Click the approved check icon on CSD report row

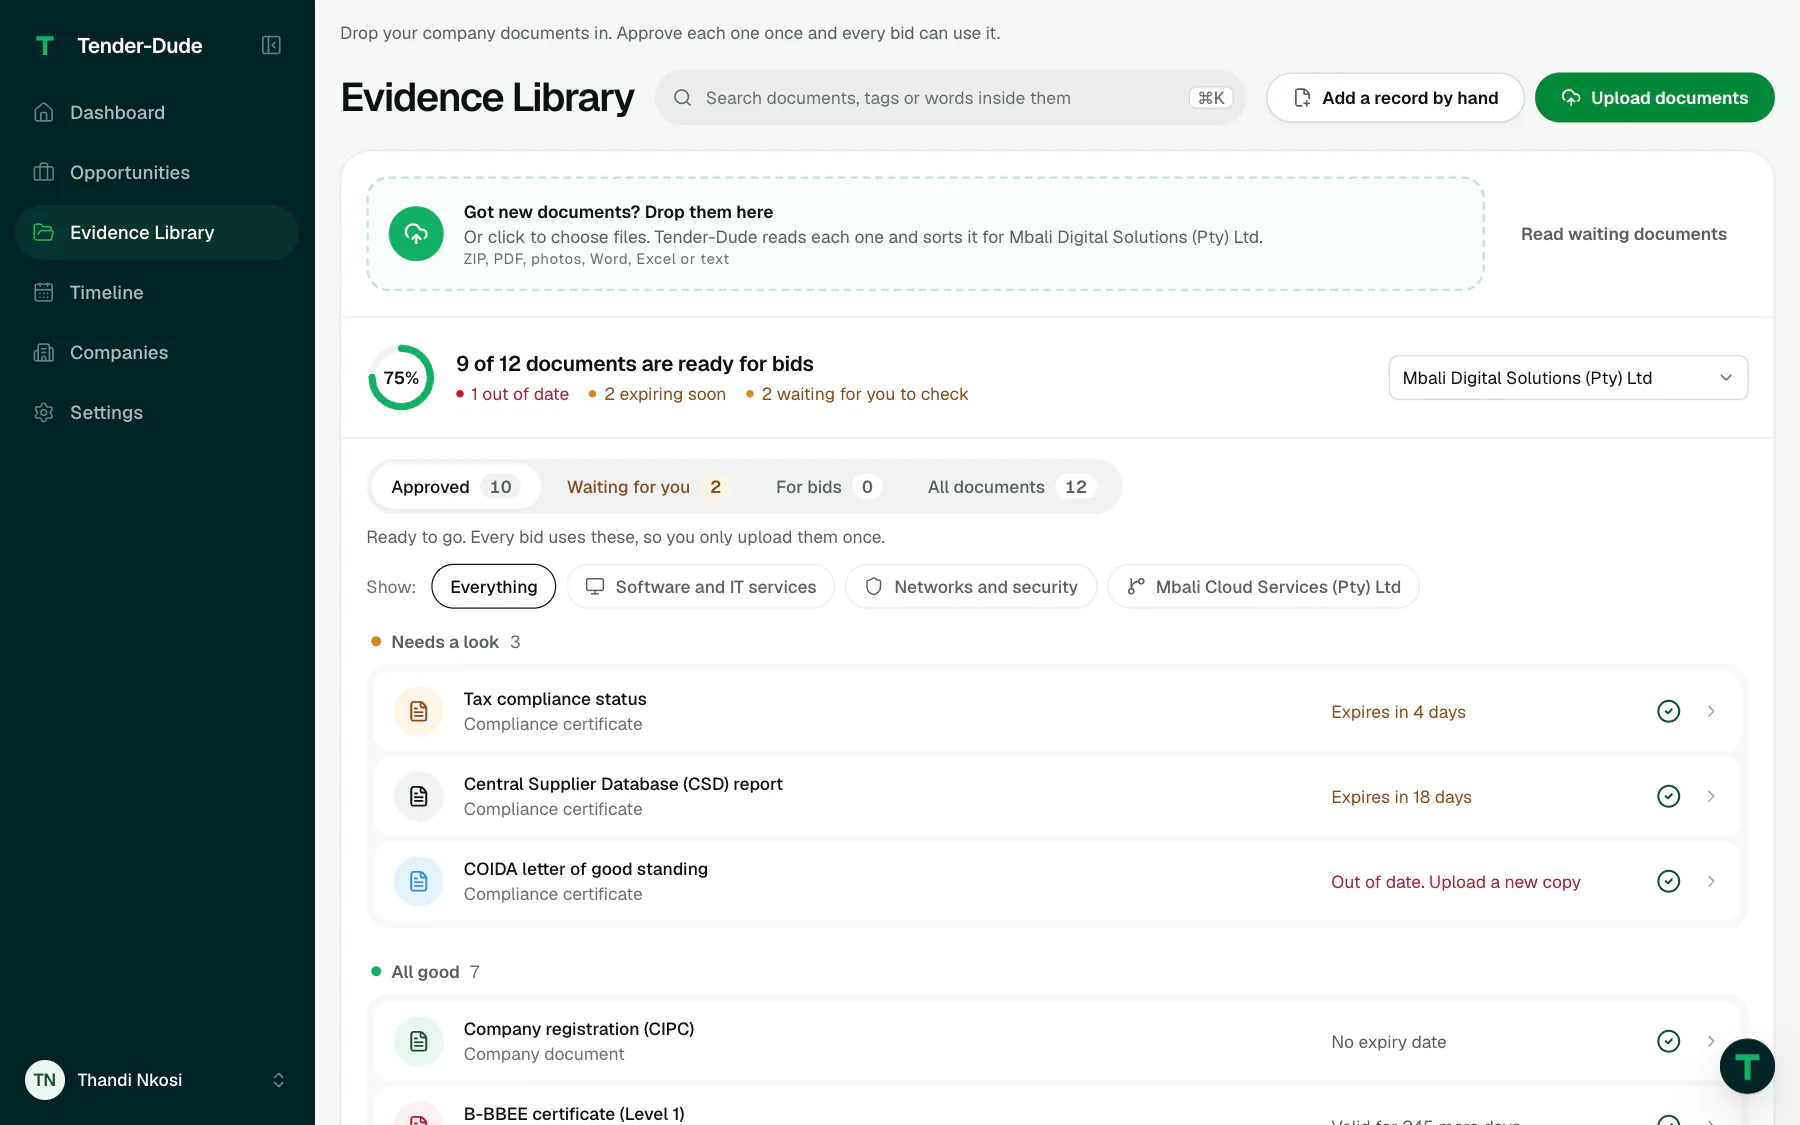1668,796
